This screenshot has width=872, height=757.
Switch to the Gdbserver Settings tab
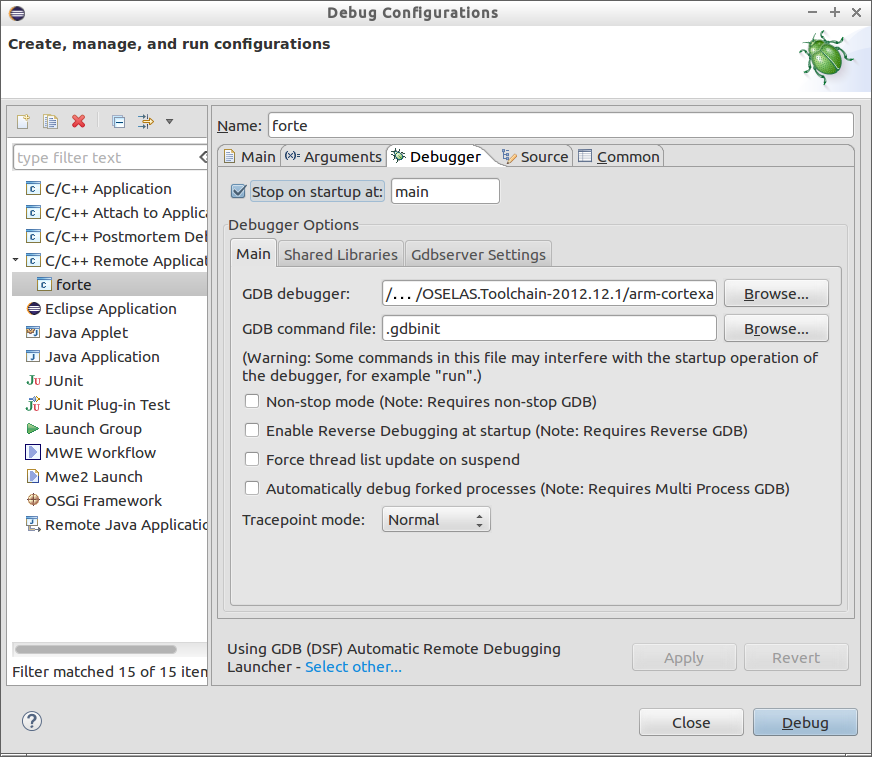[478, 253]
